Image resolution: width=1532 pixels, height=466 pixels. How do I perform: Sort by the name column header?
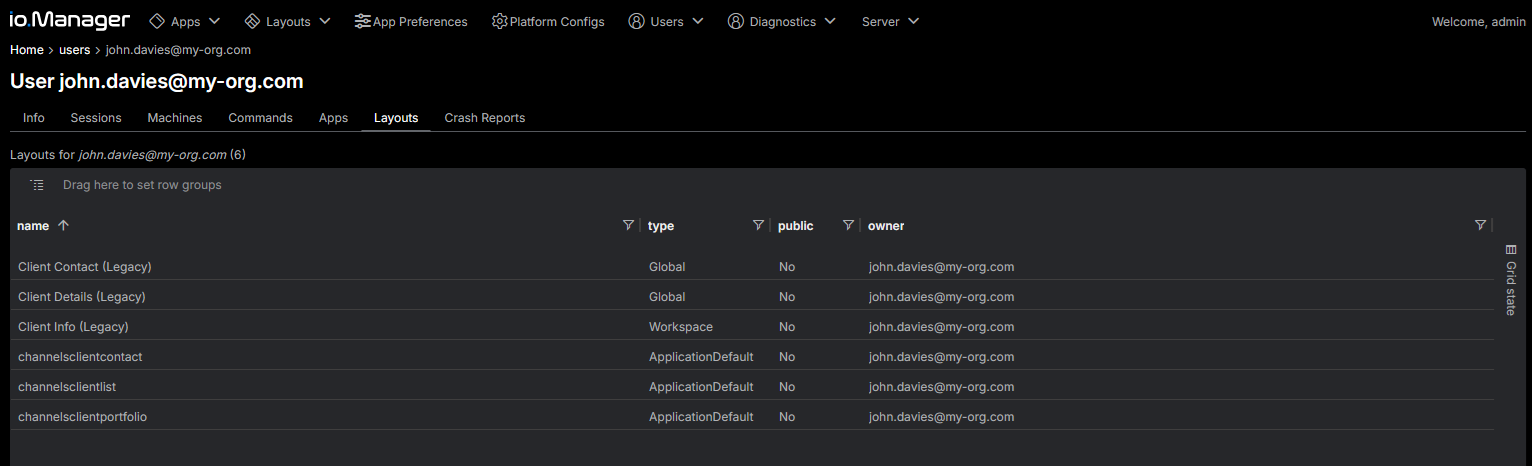tap(33, 226)
